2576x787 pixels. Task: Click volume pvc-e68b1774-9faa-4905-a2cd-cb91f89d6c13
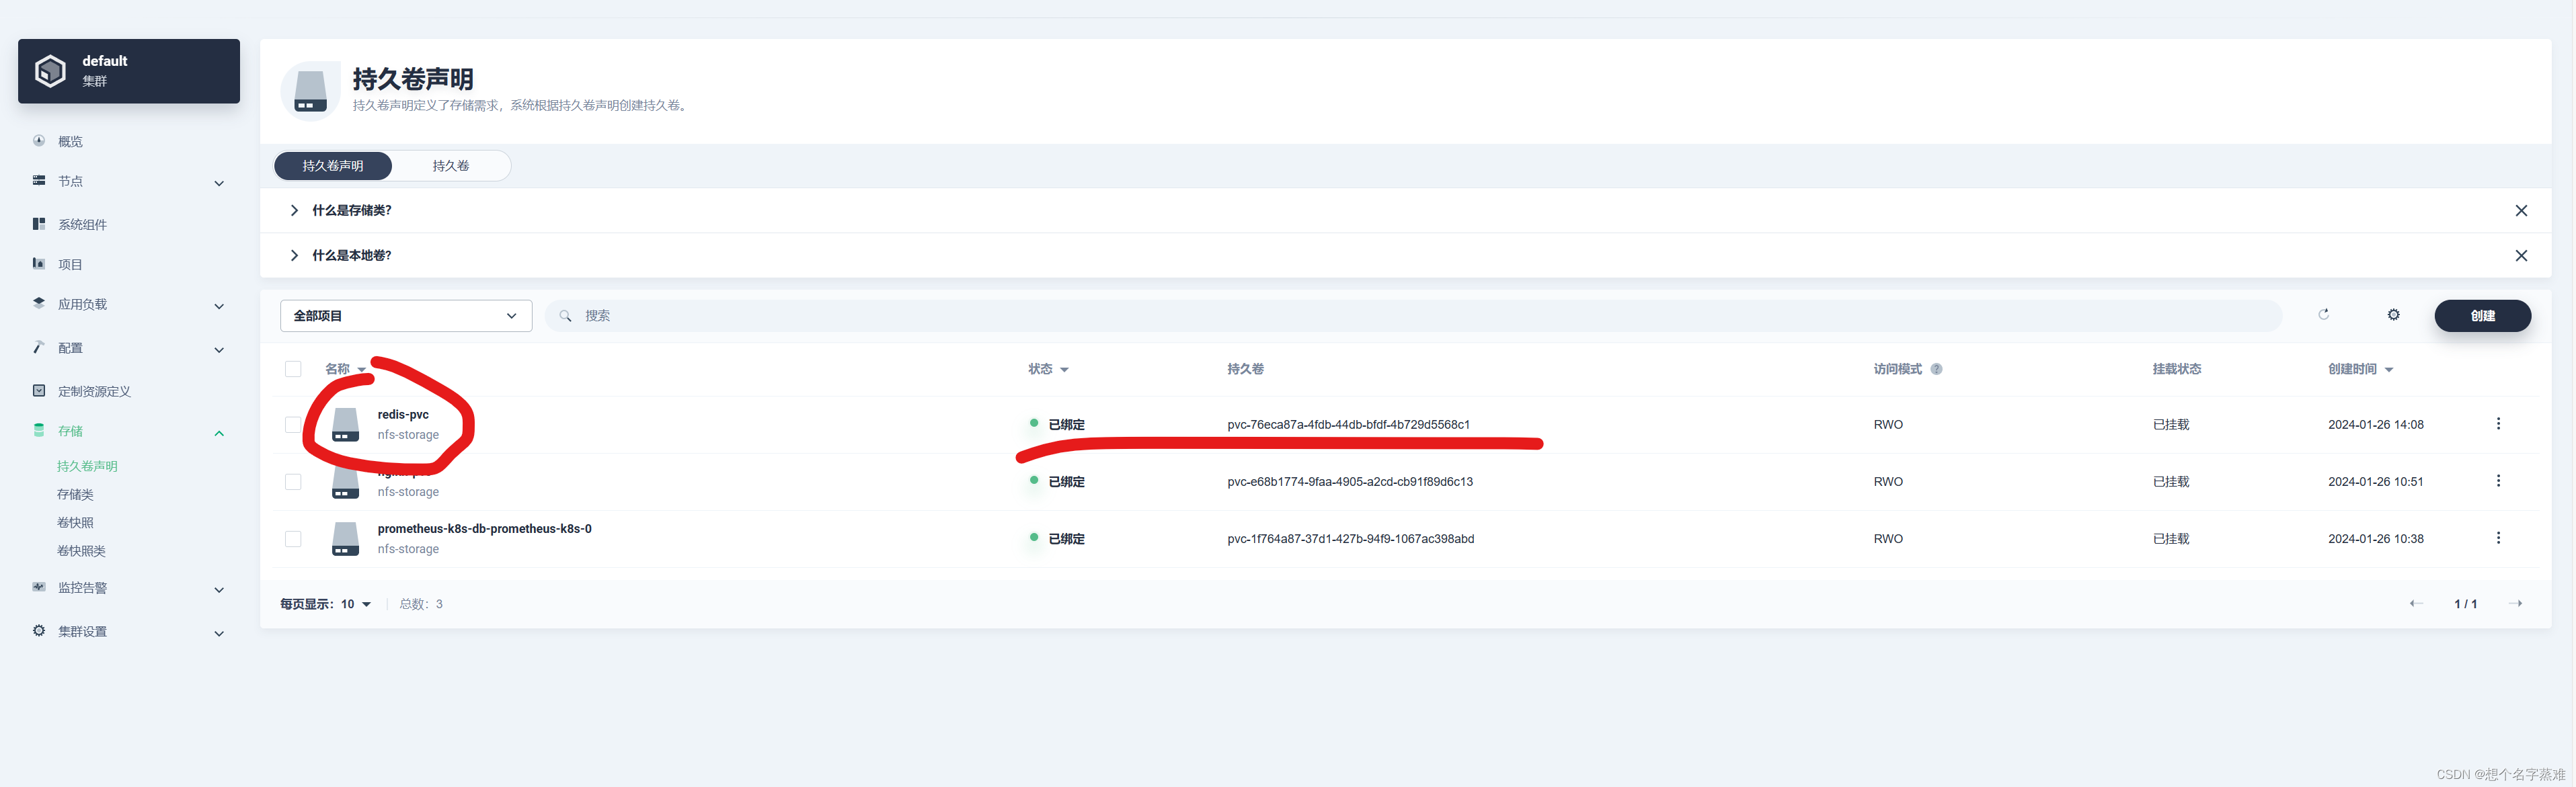(x=1350, y=481)
